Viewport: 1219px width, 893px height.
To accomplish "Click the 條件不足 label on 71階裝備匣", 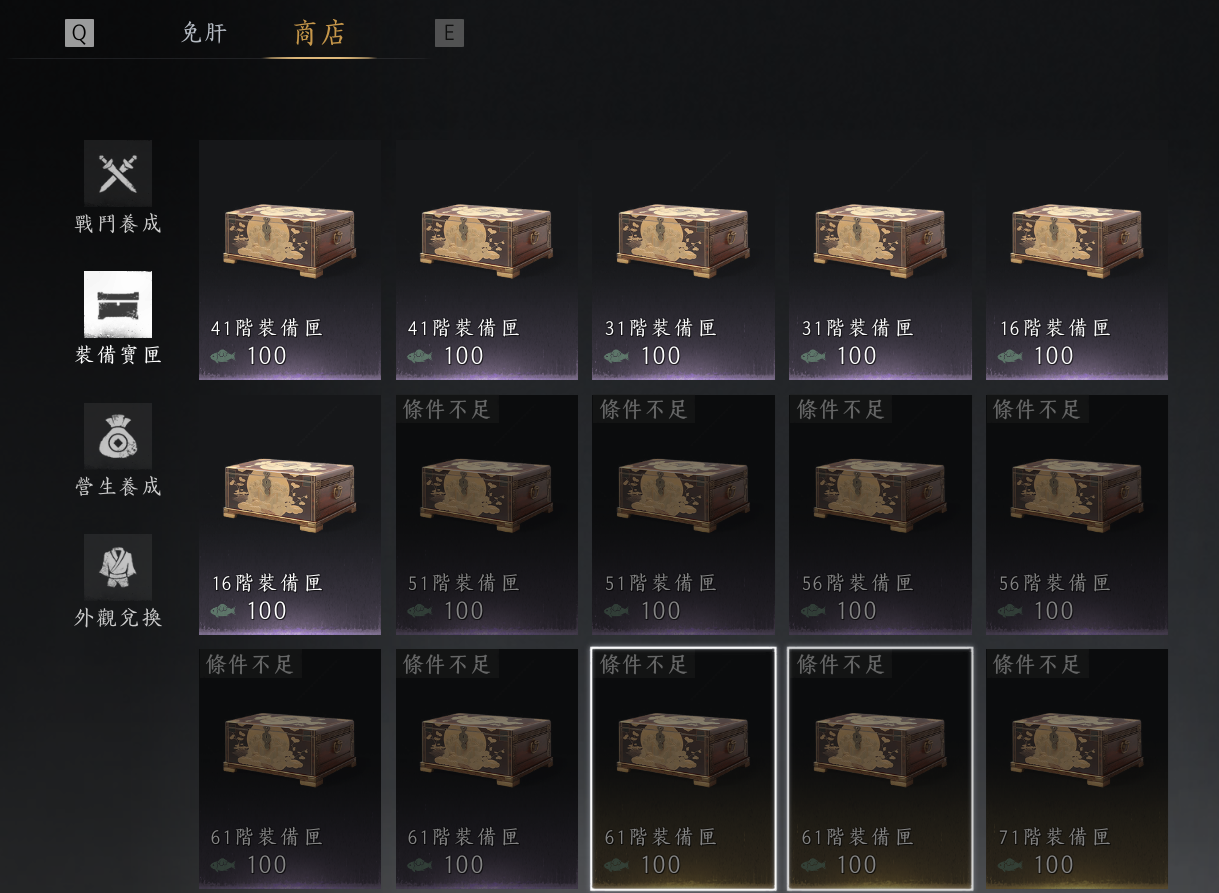I will click(1037, 664).
